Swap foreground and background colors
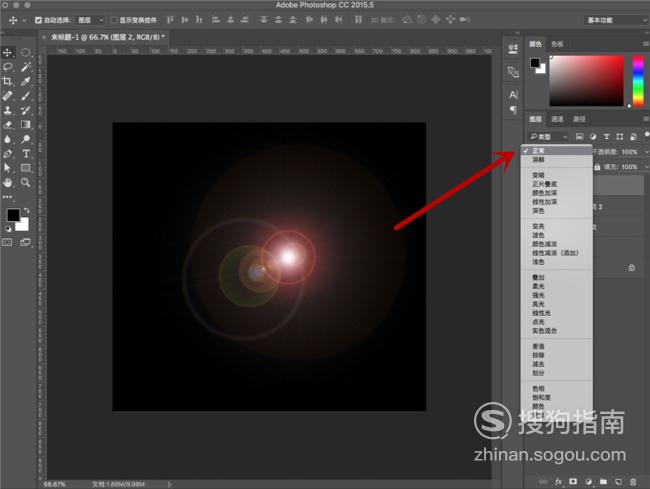Viewport: 650px width, 489px height. tap(27, 211)
